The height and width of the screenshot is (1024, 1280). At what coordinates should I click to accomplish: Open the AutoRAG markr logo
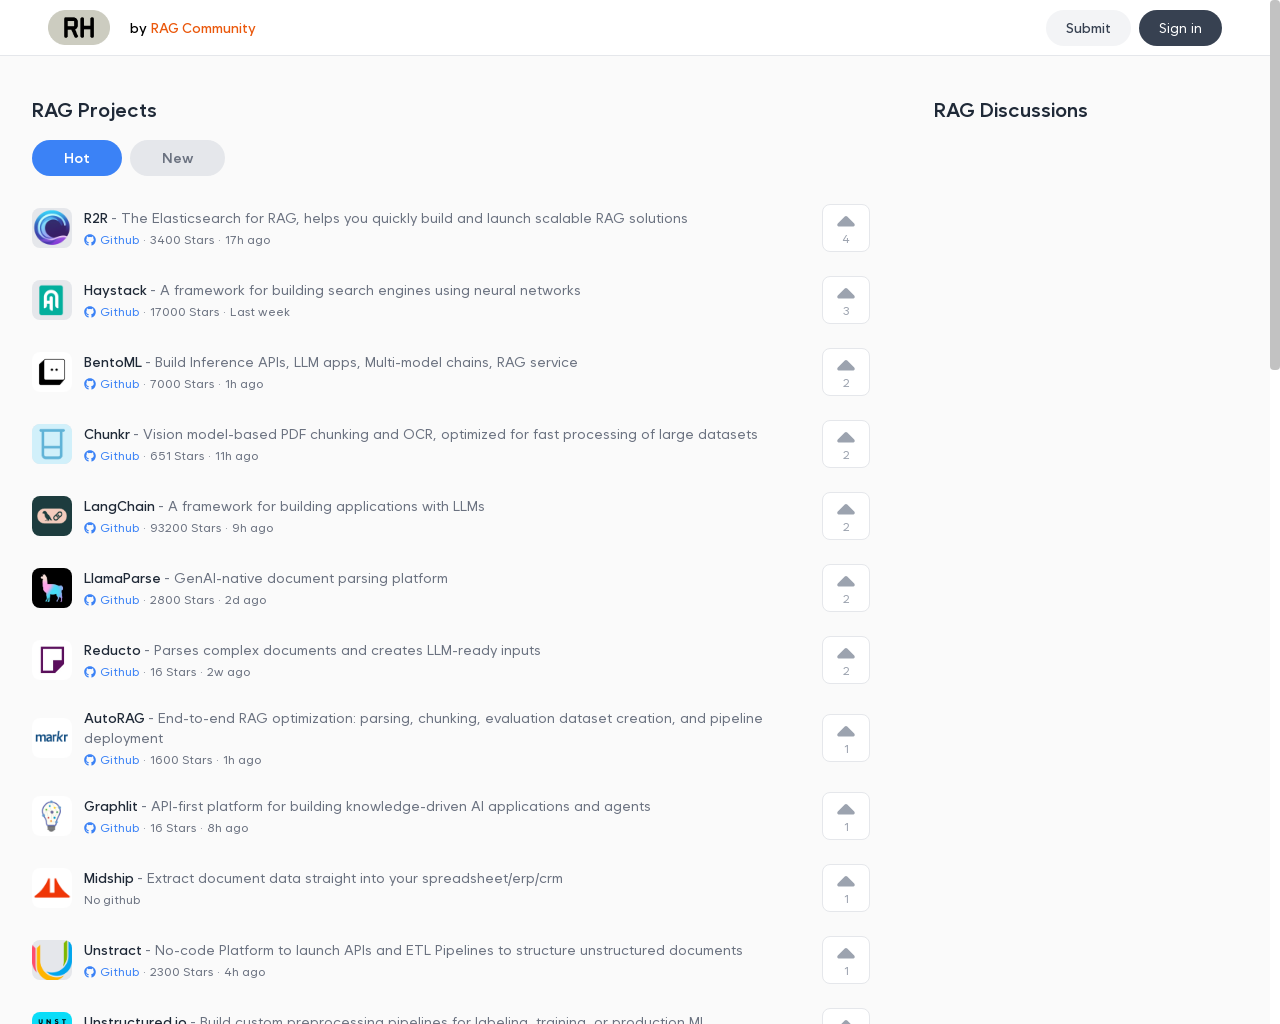[x=52, y=738]
